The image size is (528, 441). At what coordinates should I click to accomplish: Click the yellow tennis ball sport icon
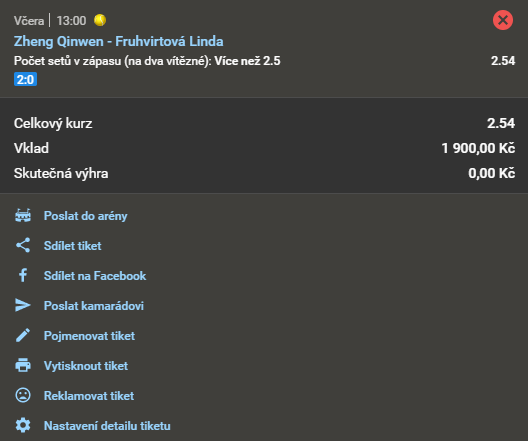(x=100, y=20)
